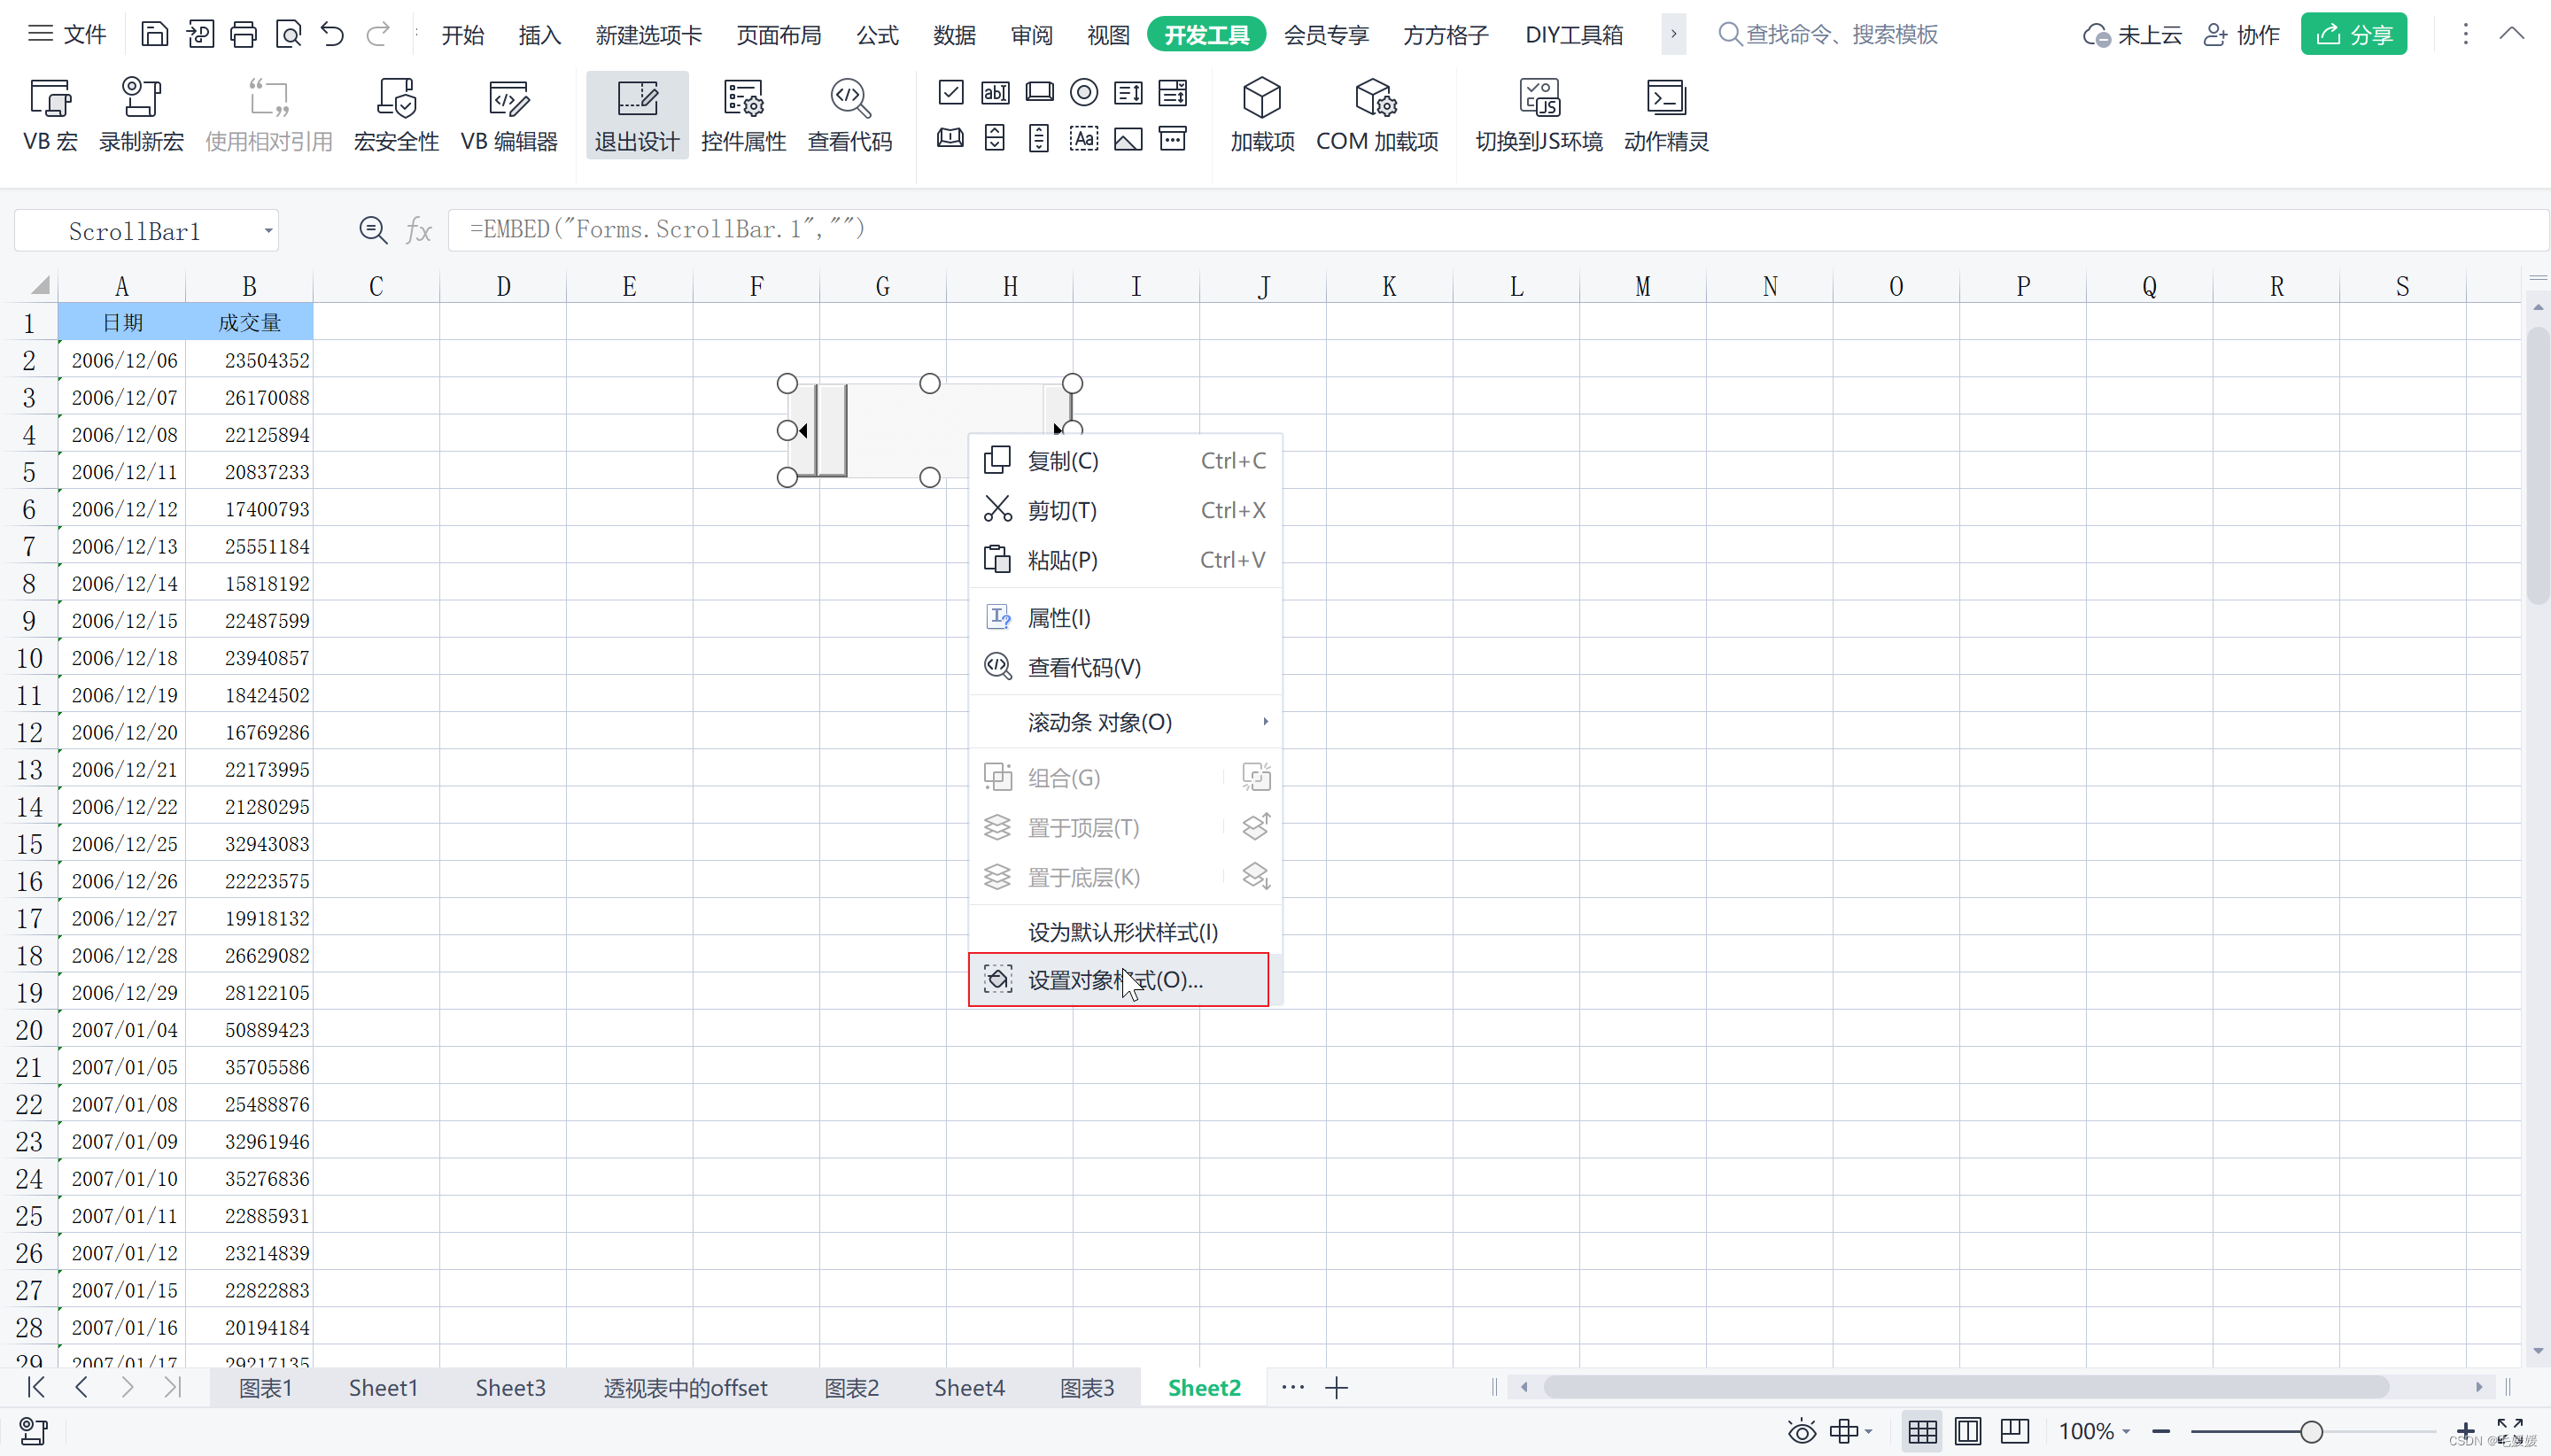Viewport: 2551px width, 1456px height.
Task: Expand more ribbon tabs chevron
Action: point(1673,35)
